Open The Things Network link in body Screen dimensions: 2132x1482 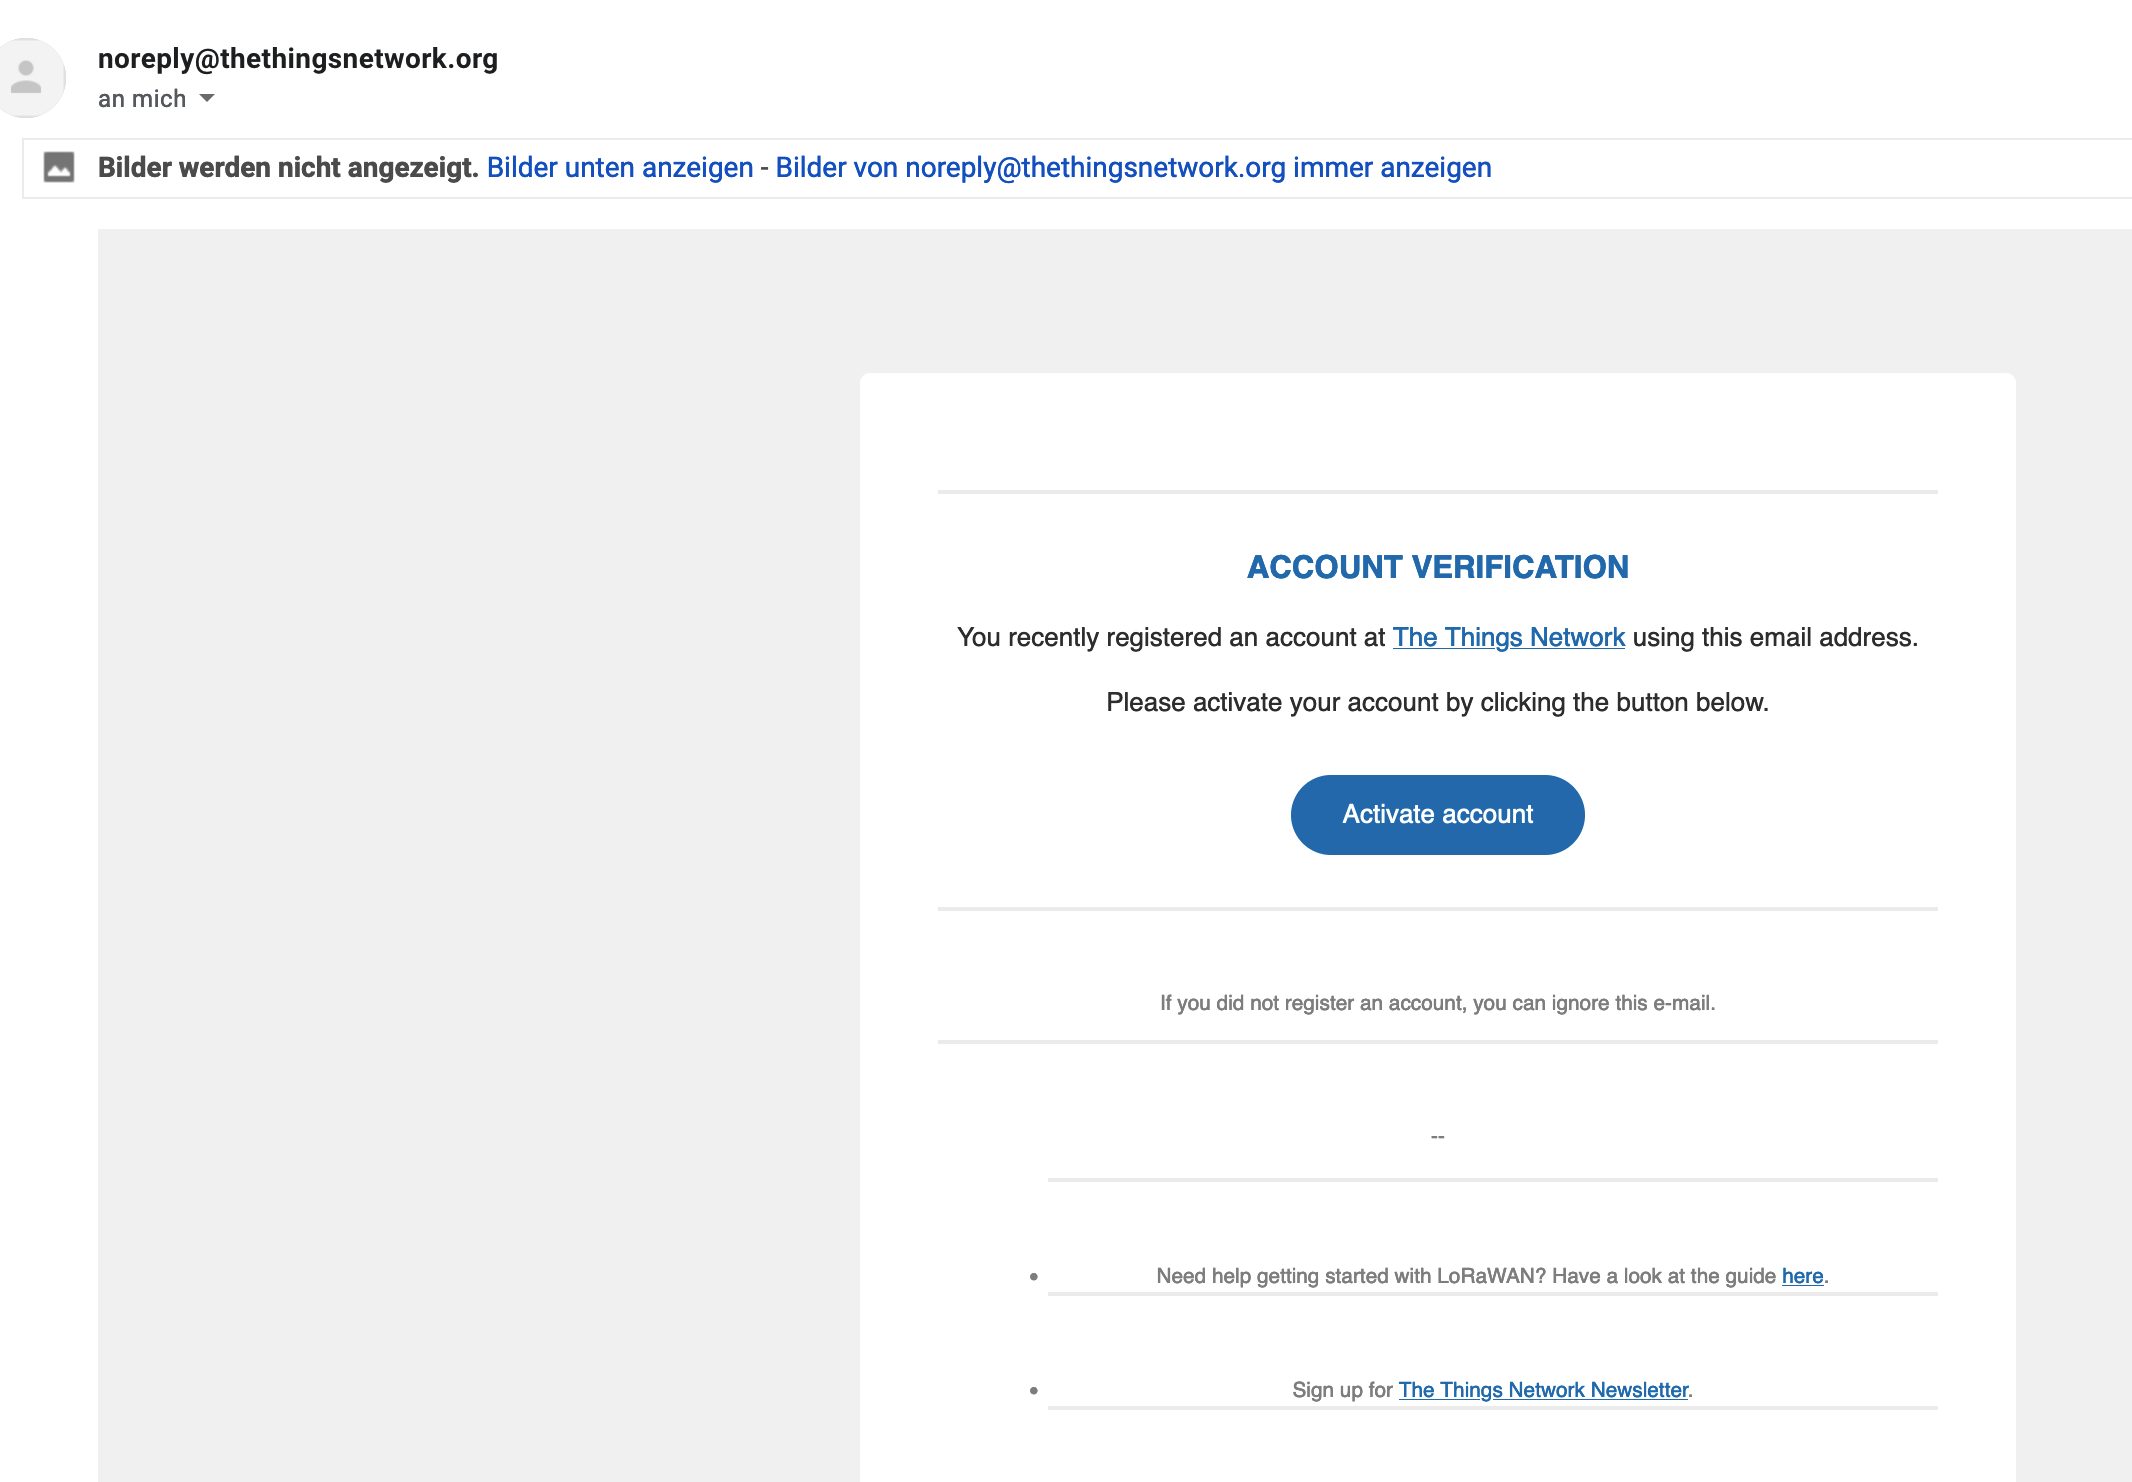(1508, 637)
